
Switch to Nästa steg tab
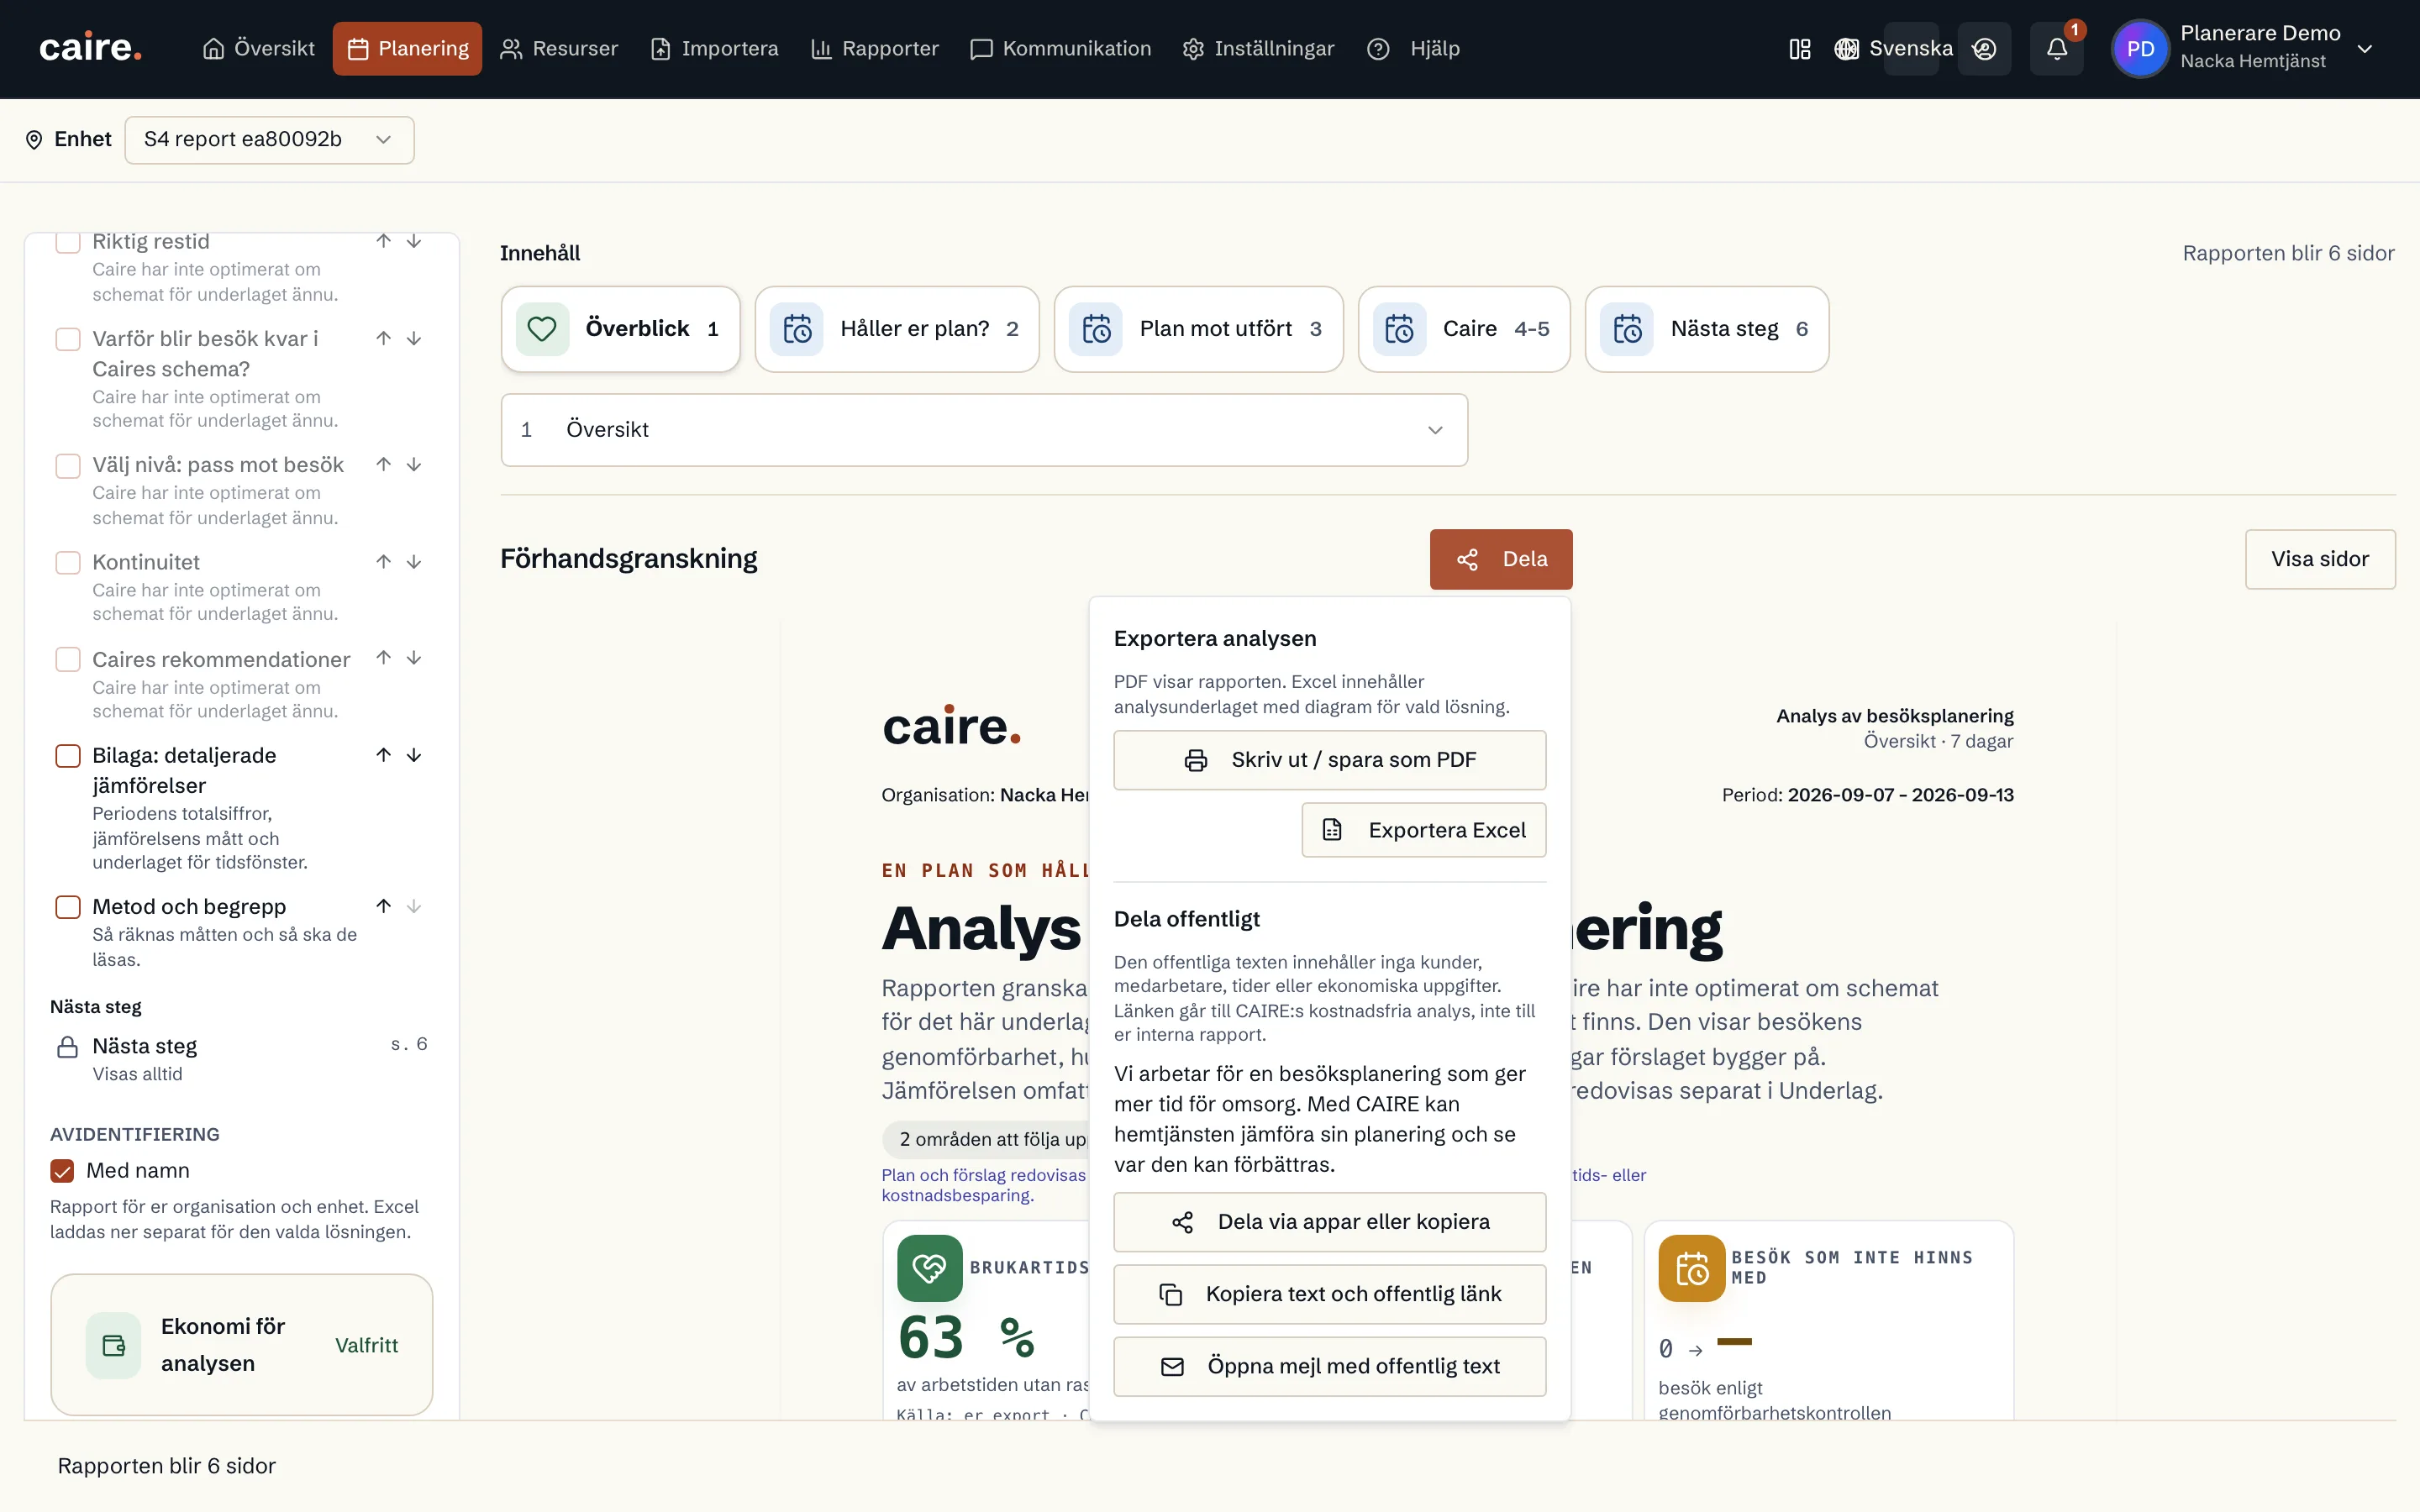[1706, 329]
